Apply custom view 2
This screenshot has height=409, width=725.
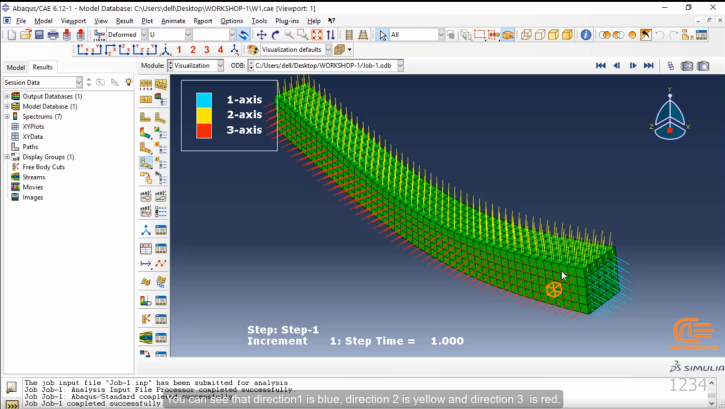[x=193, y=49]
